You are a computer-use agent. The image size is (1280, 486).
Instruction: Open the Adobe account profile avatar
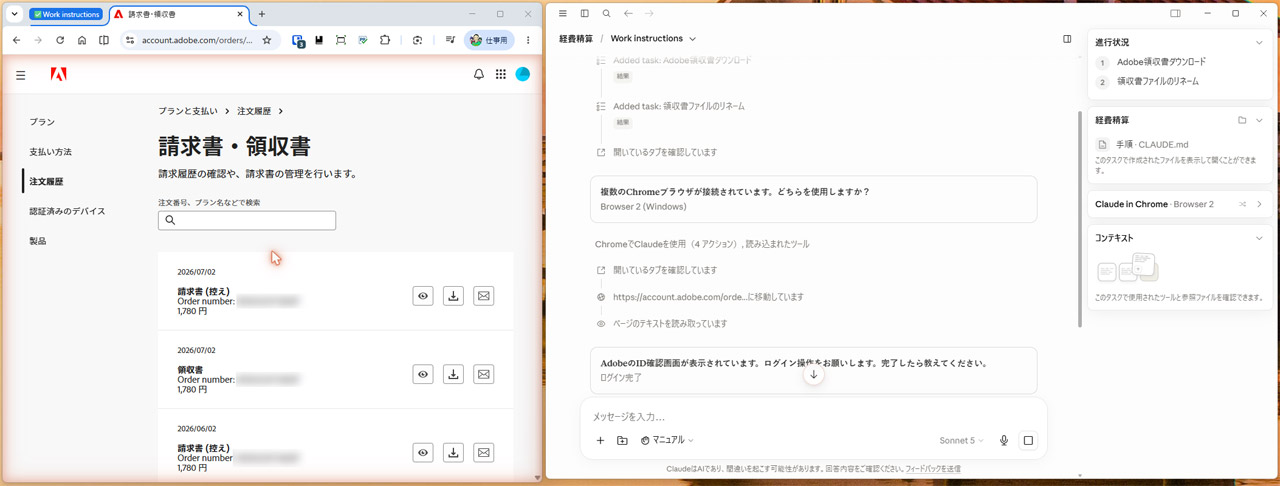[522, 74]
